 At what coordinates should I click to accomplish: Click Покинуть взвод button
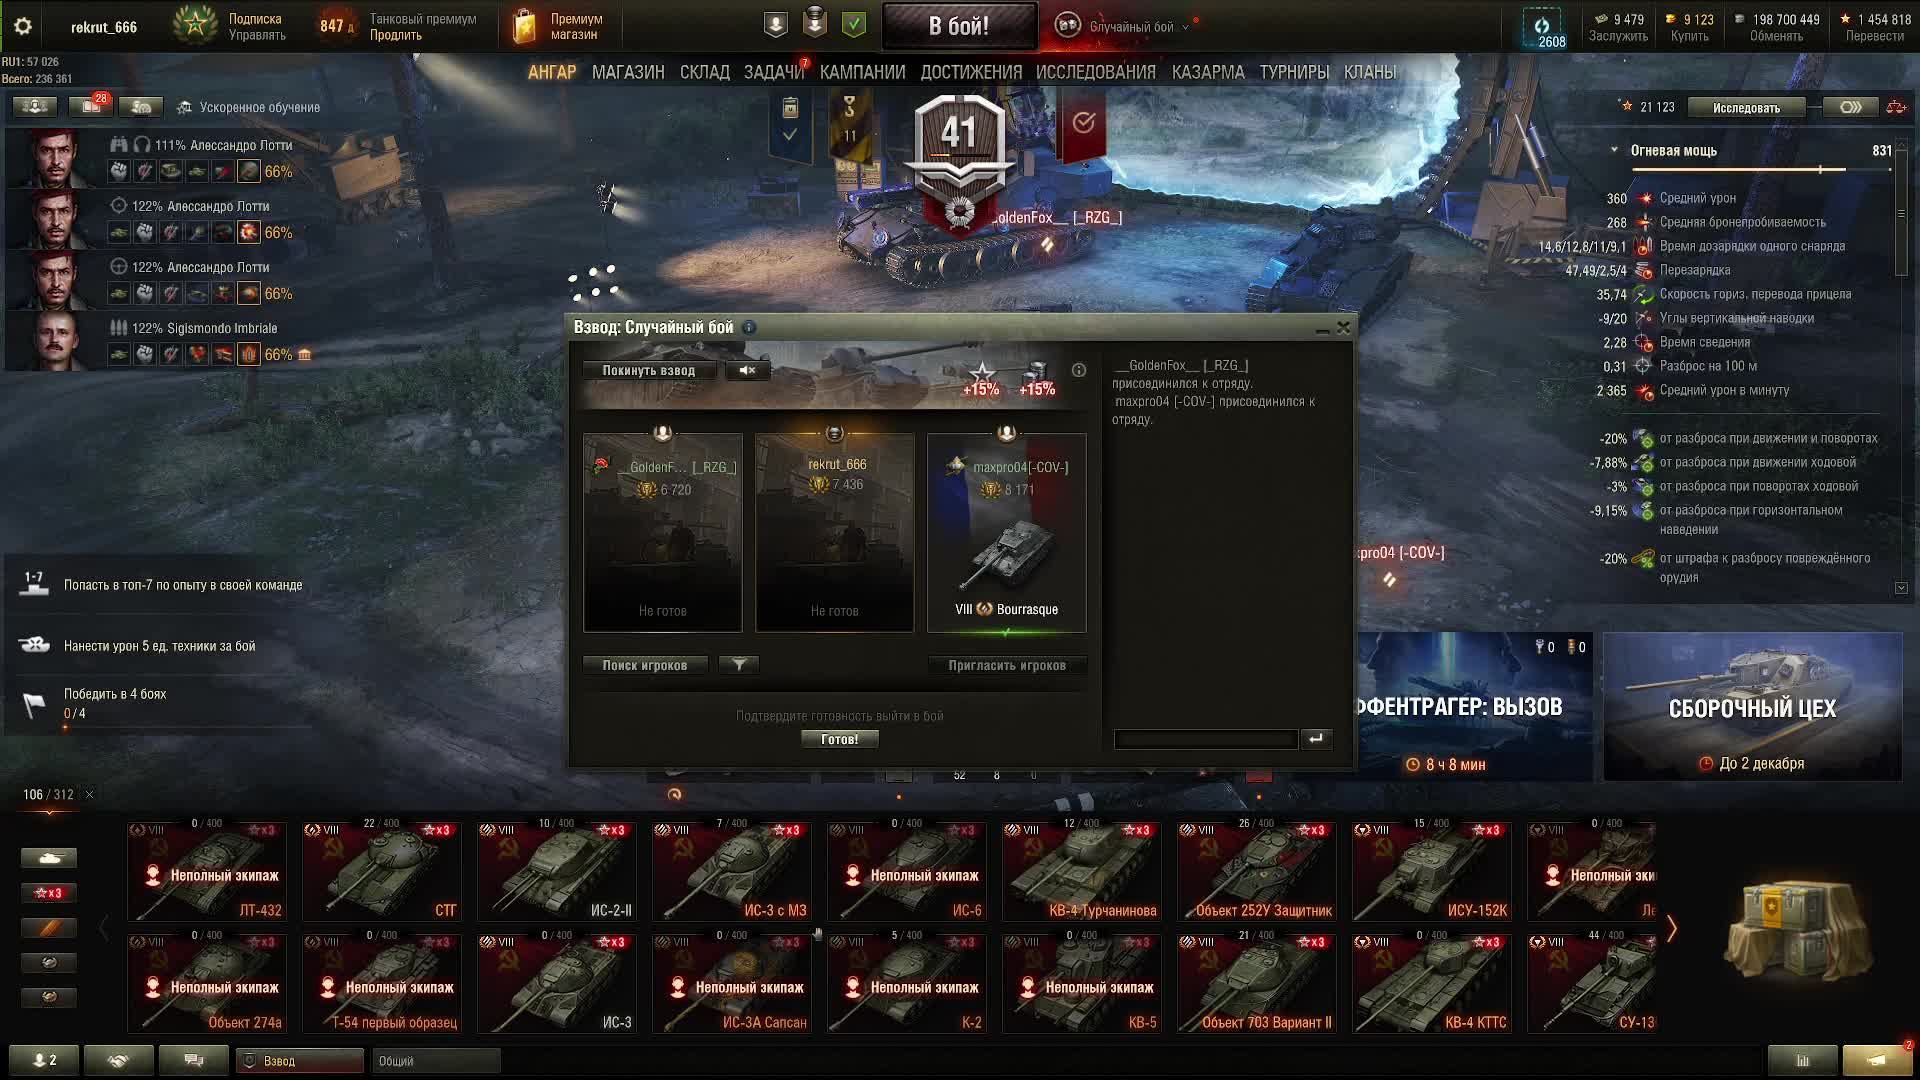[x=649, y=370]
